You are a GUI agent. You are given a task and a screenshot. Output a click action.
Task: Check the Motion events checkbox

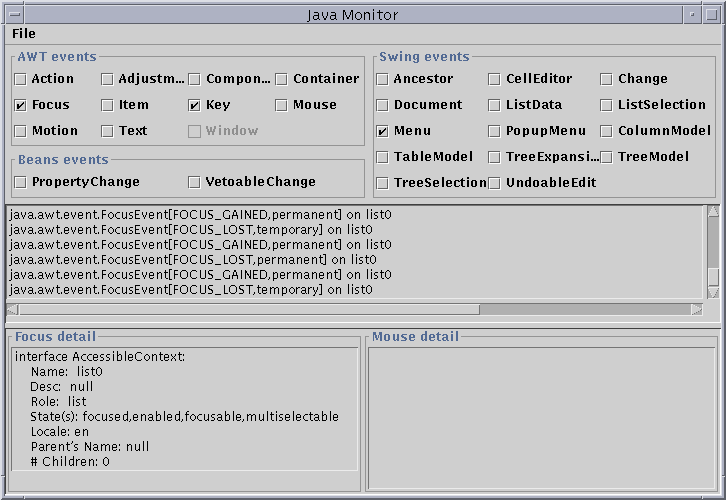tap(20, 131)
